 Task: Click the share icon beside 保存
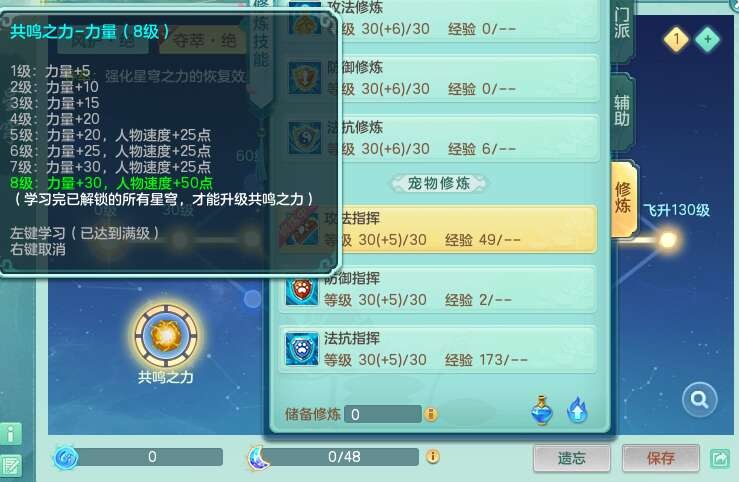point(720,458)
